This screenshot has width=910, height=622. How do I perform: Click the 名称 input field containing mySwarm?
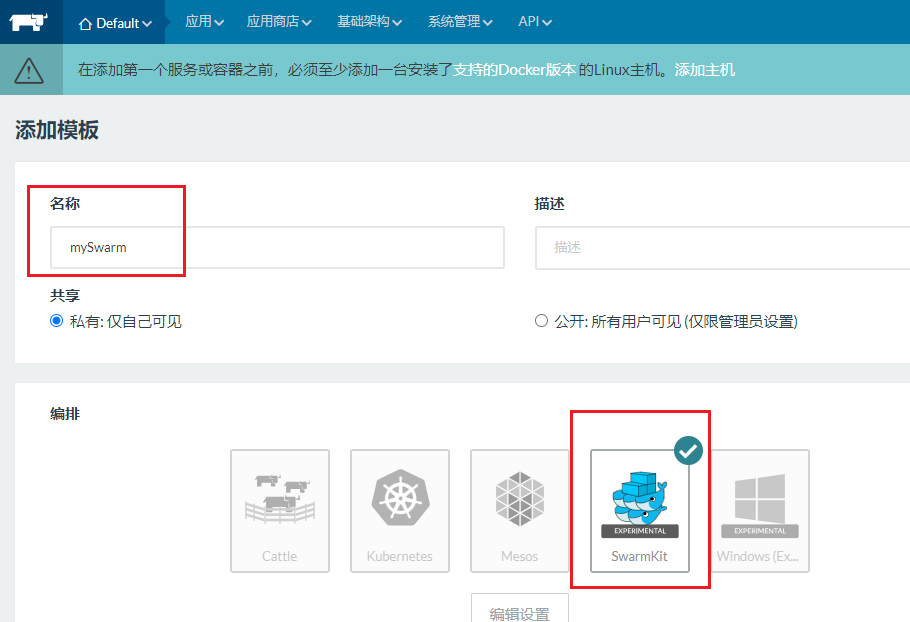click(277, 248)
